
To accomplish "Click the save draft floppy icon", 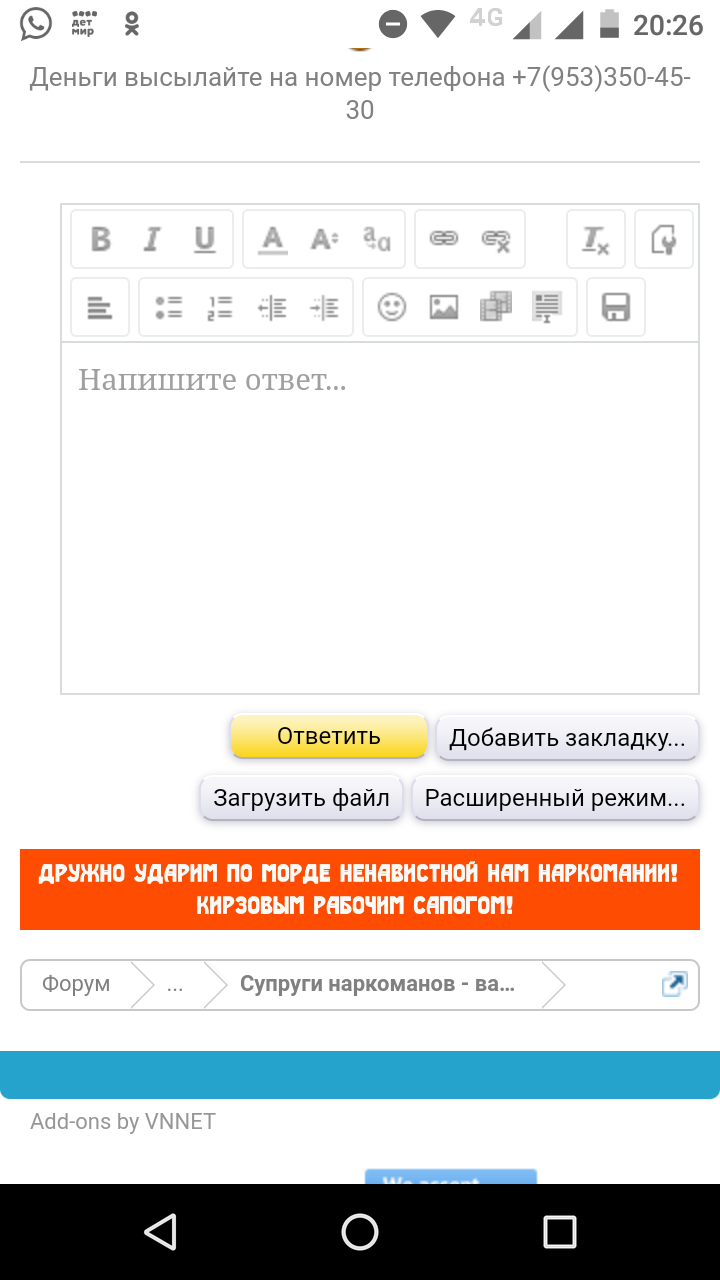I will 615,308.
